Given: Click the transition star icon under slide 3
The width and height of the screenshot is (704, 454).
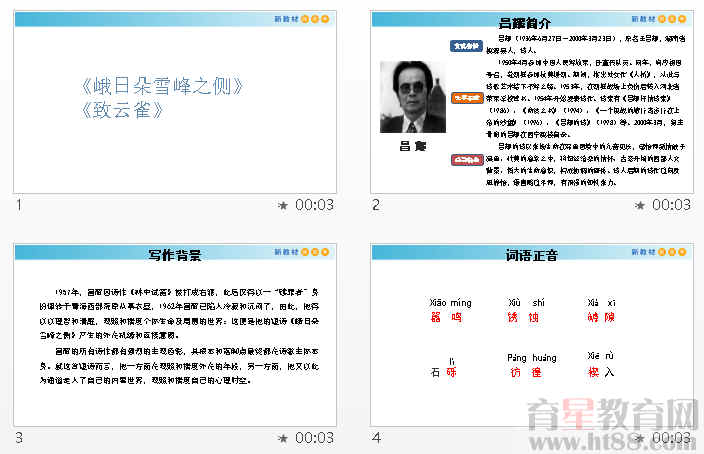Looking at the screenshot, I should [283, 438].
